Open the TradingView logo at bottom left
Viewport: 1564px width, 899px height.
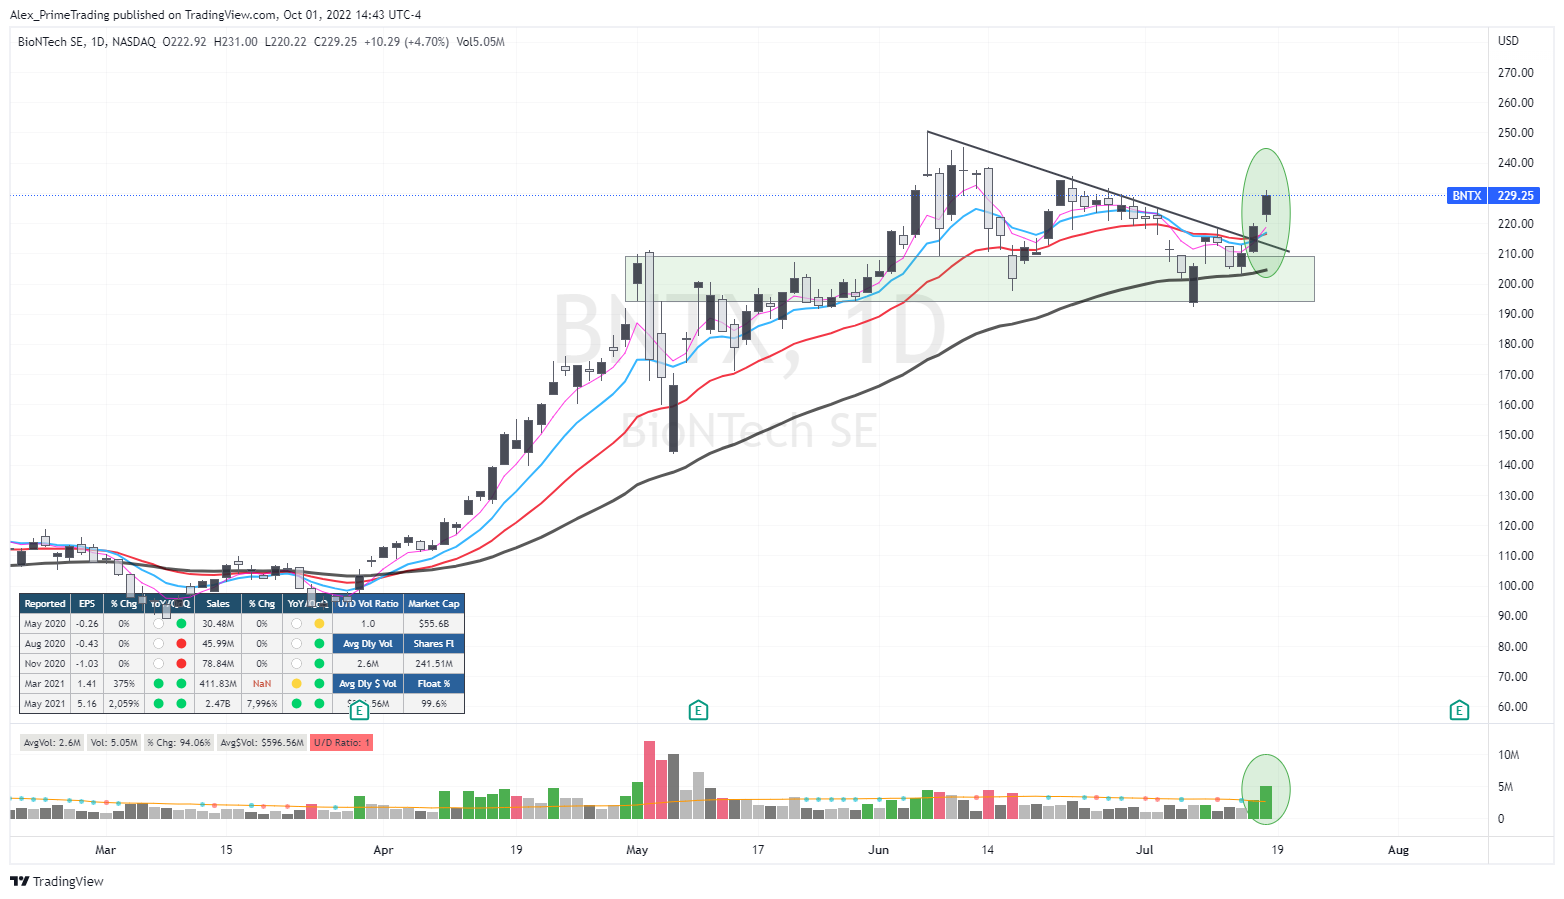pyautogui.click(x=57, y=881)
